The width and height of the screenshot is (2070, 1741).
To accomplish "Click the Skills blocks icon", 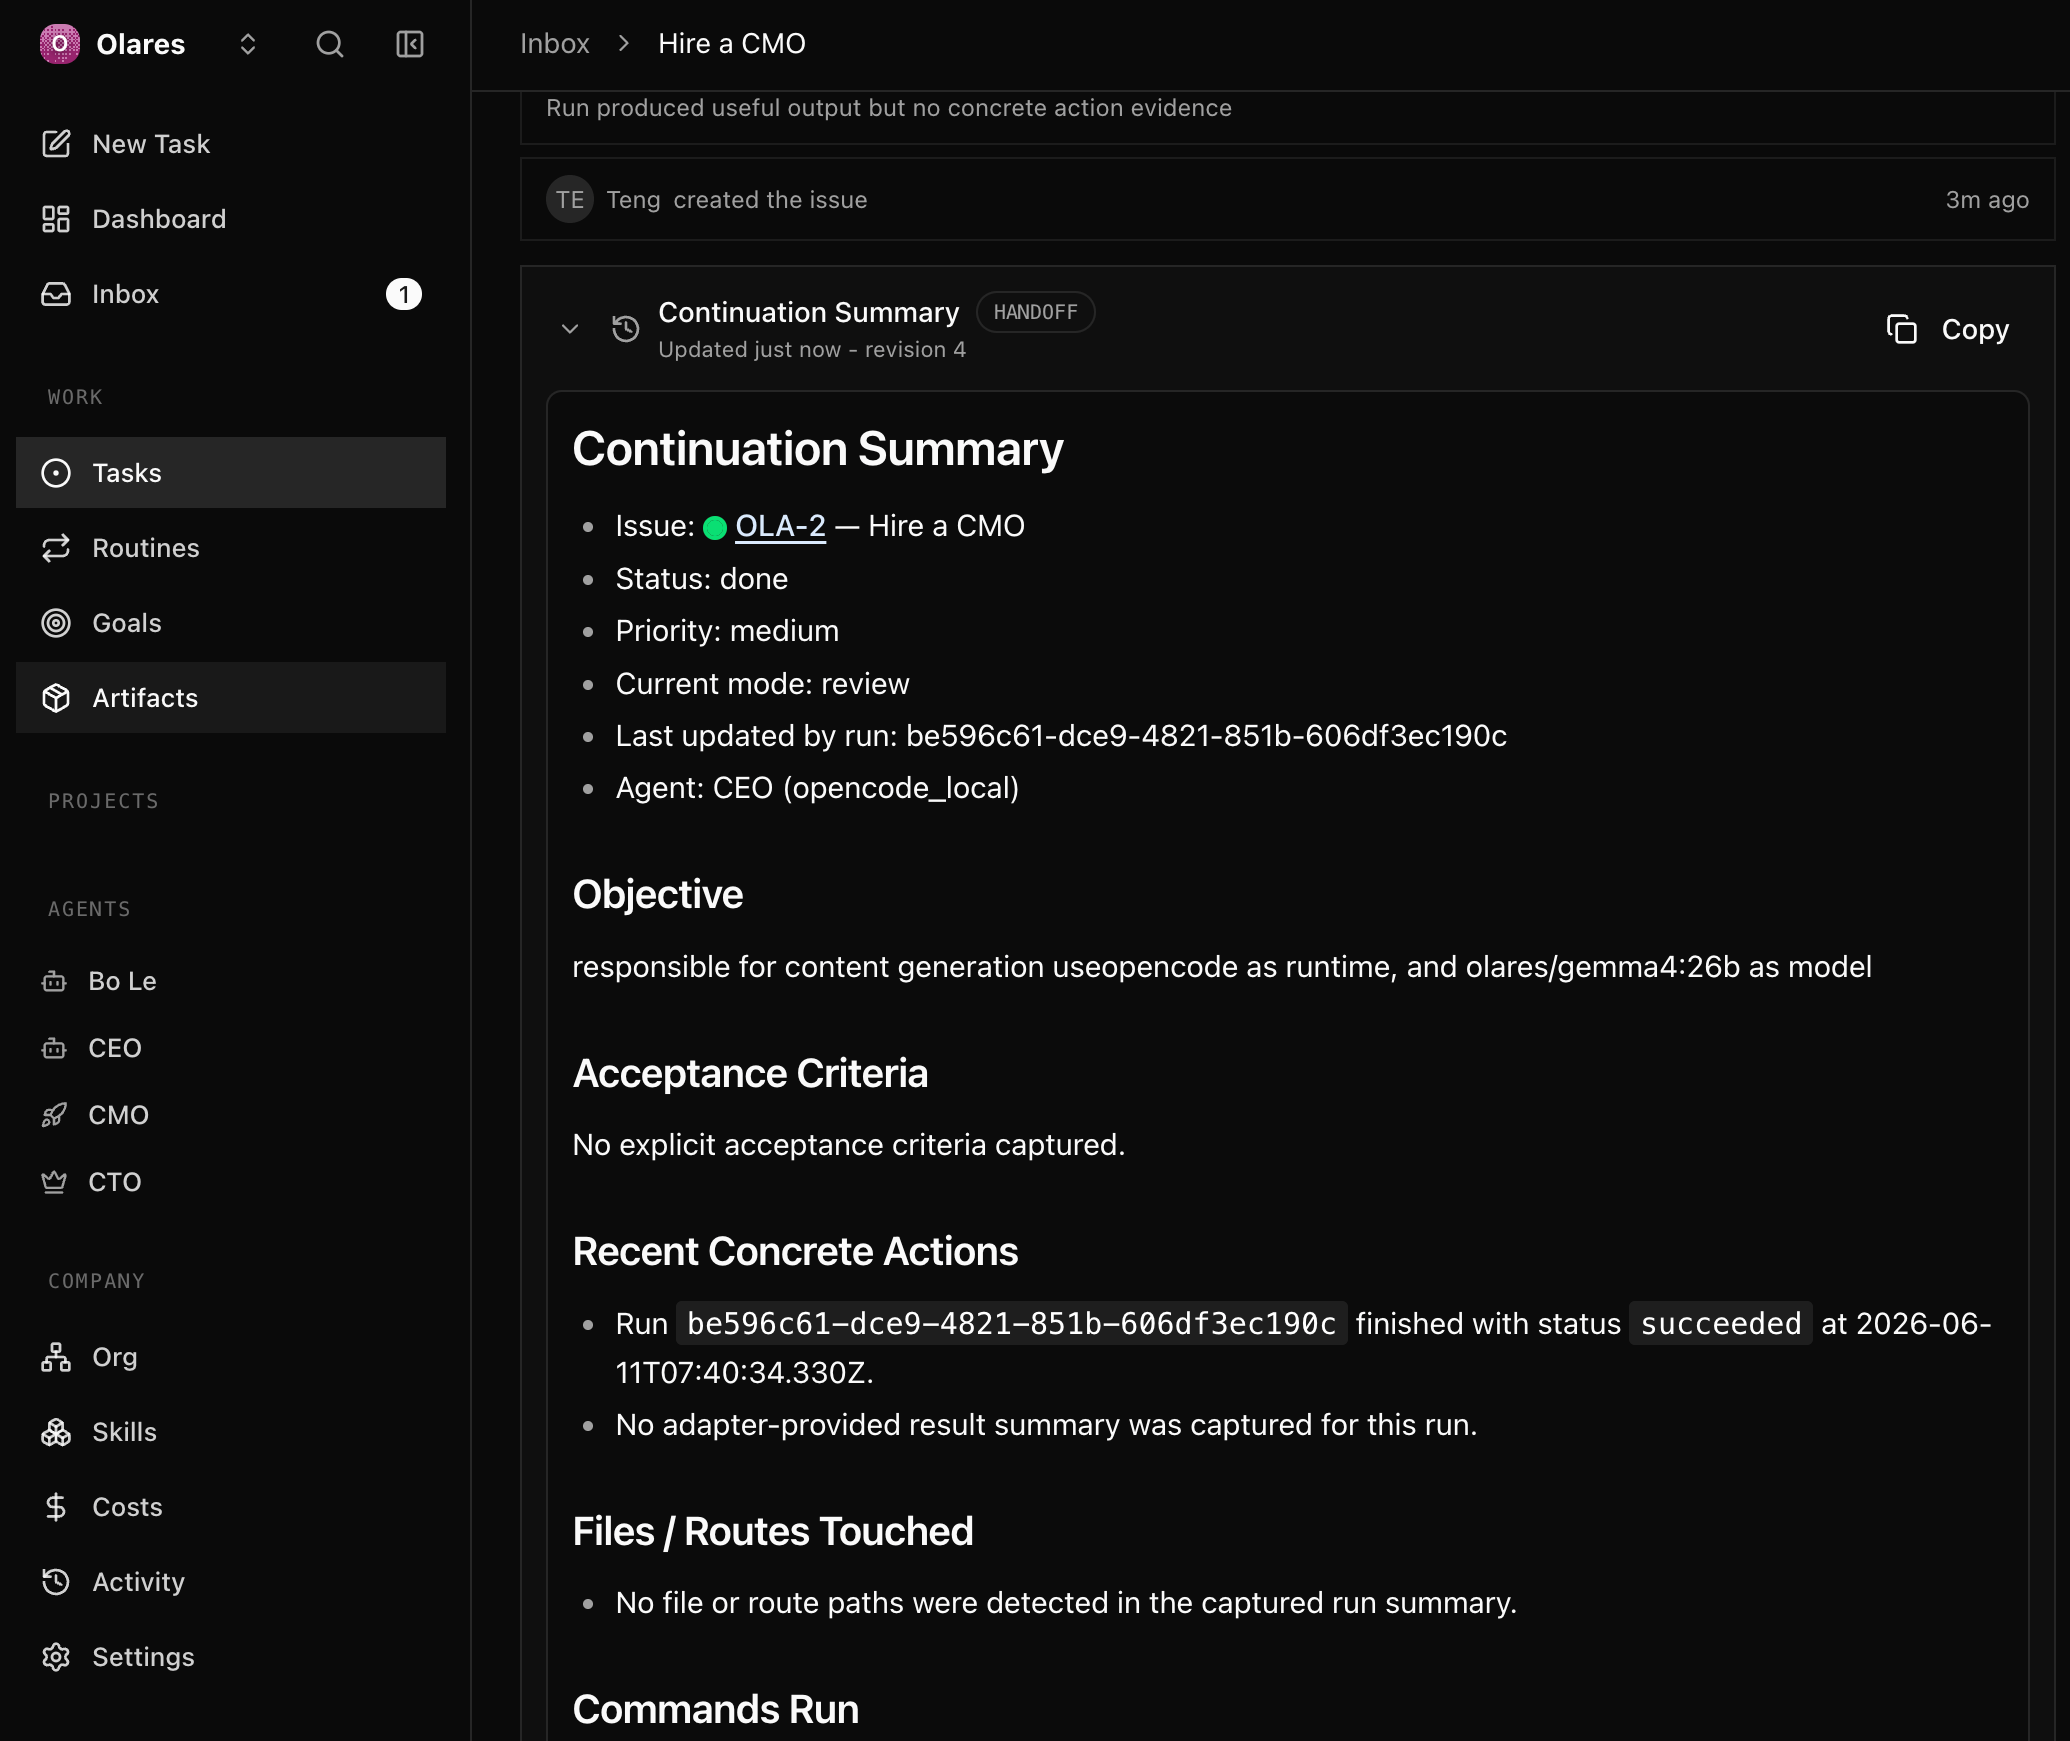I will [x=56, y=1432].
